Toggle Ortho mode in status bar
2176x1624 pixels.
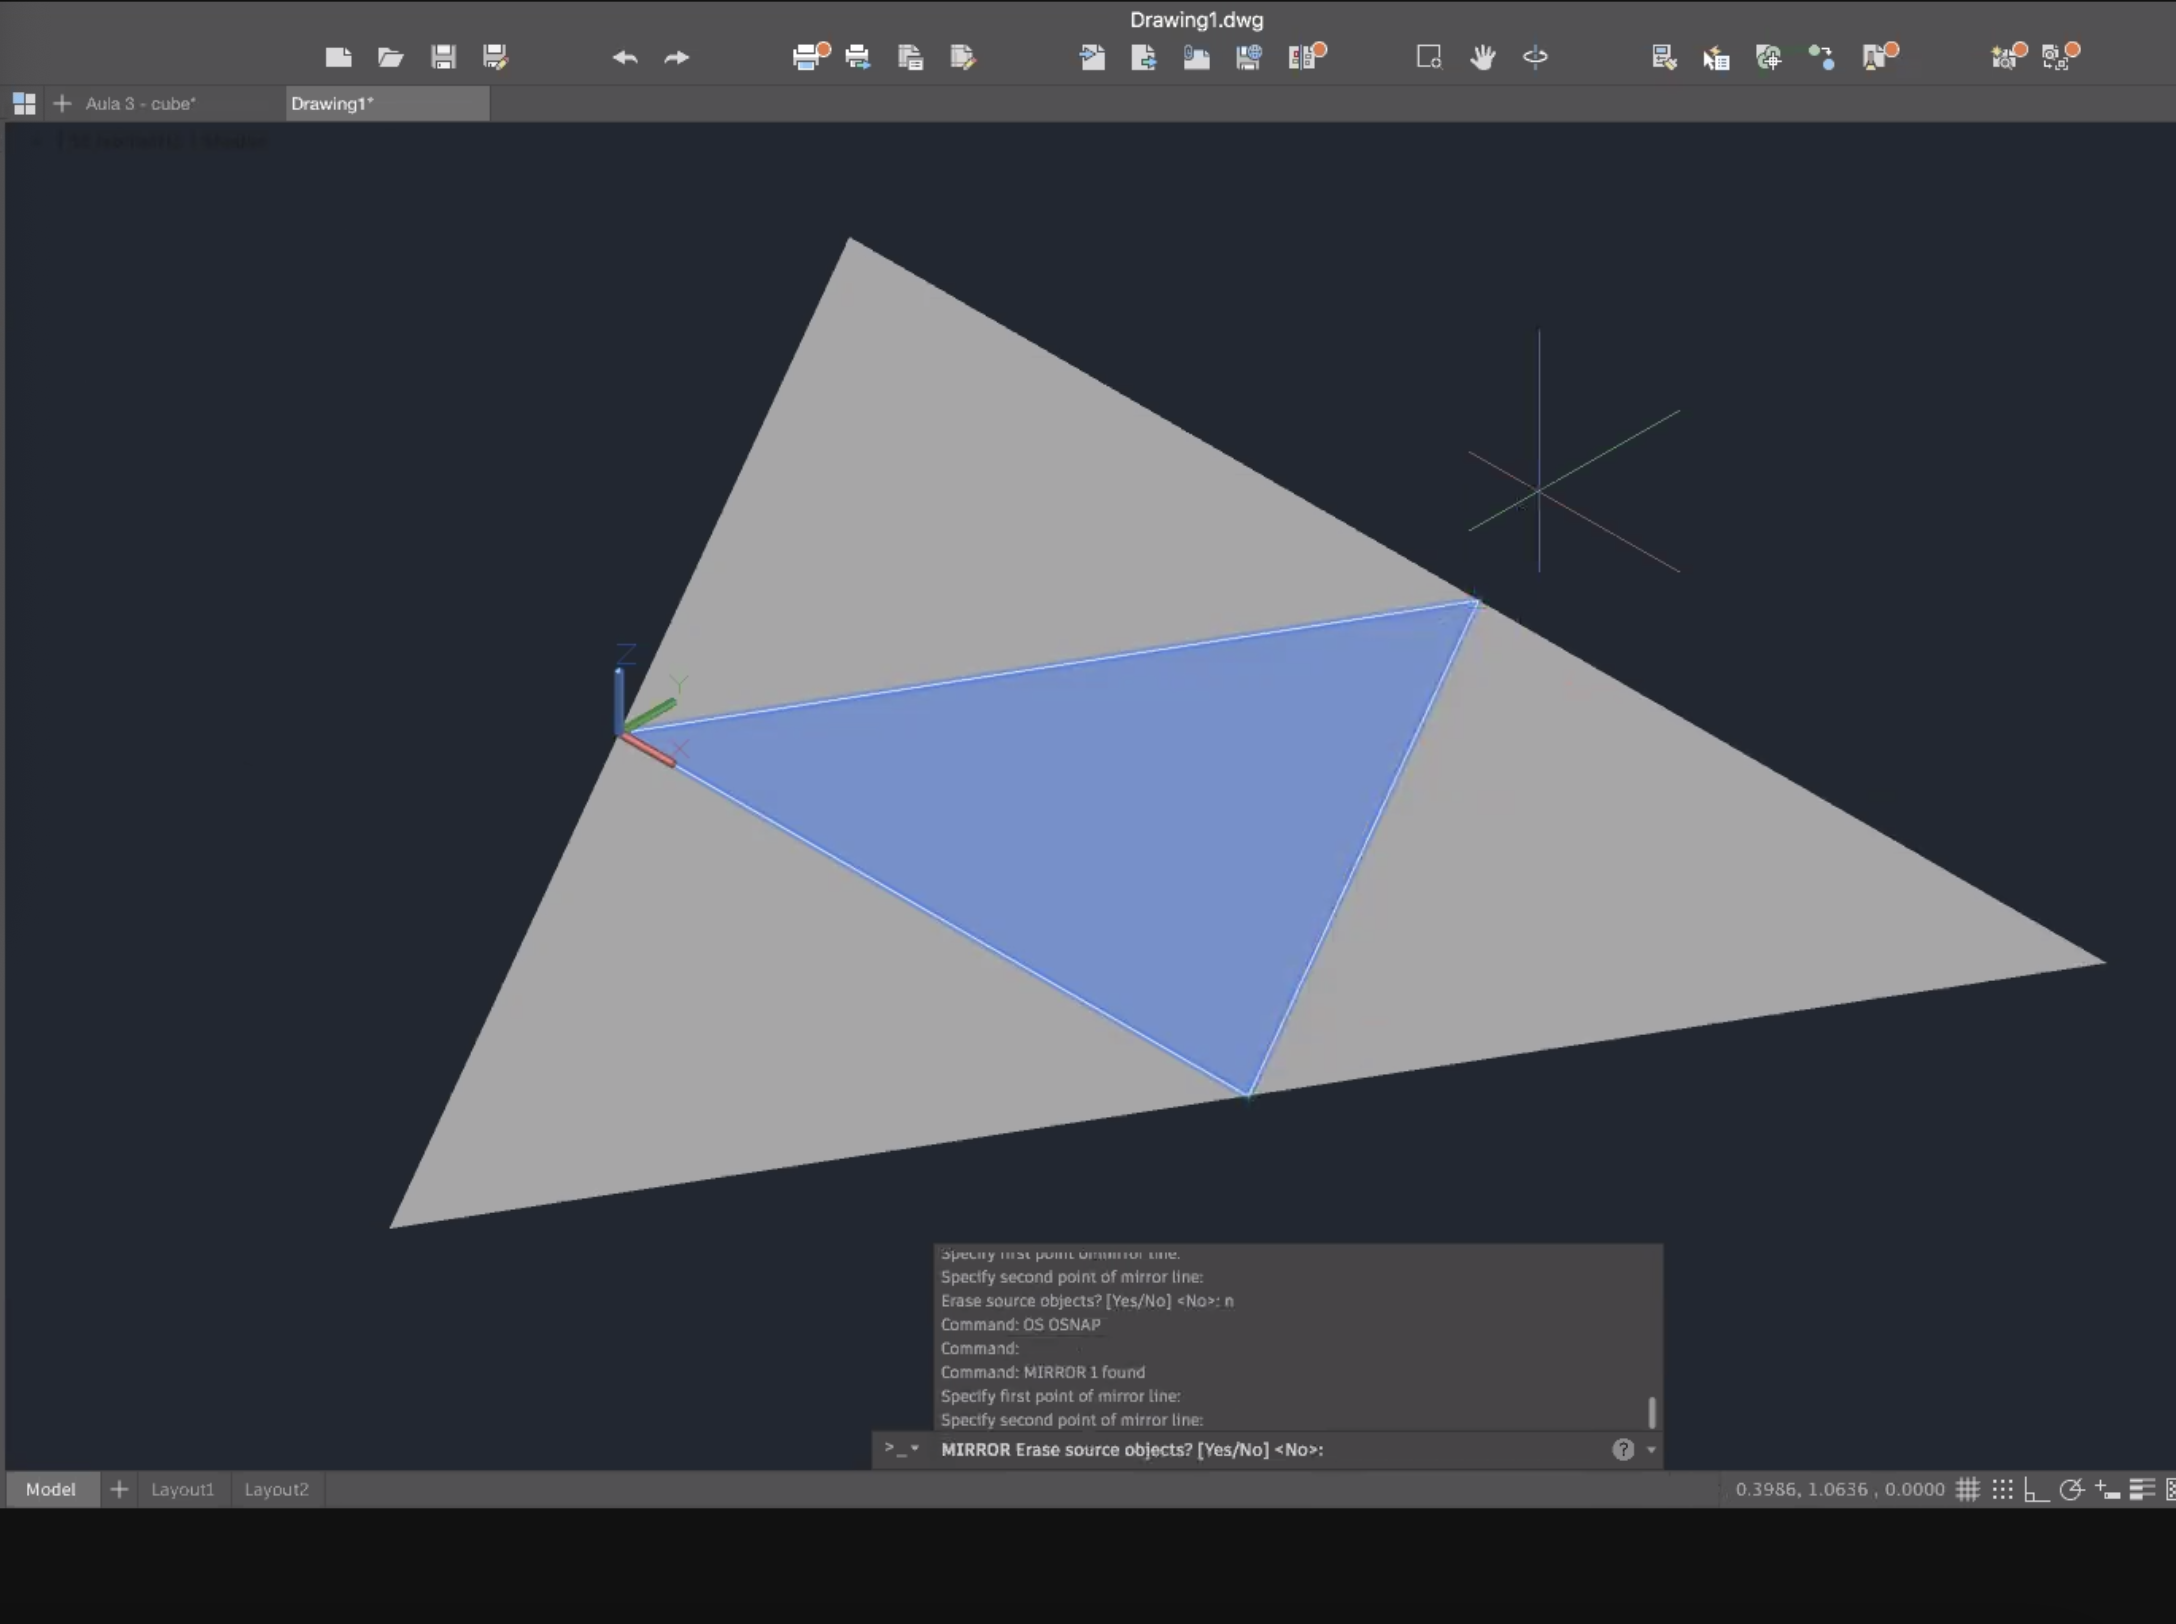tap(2036, 1489)
